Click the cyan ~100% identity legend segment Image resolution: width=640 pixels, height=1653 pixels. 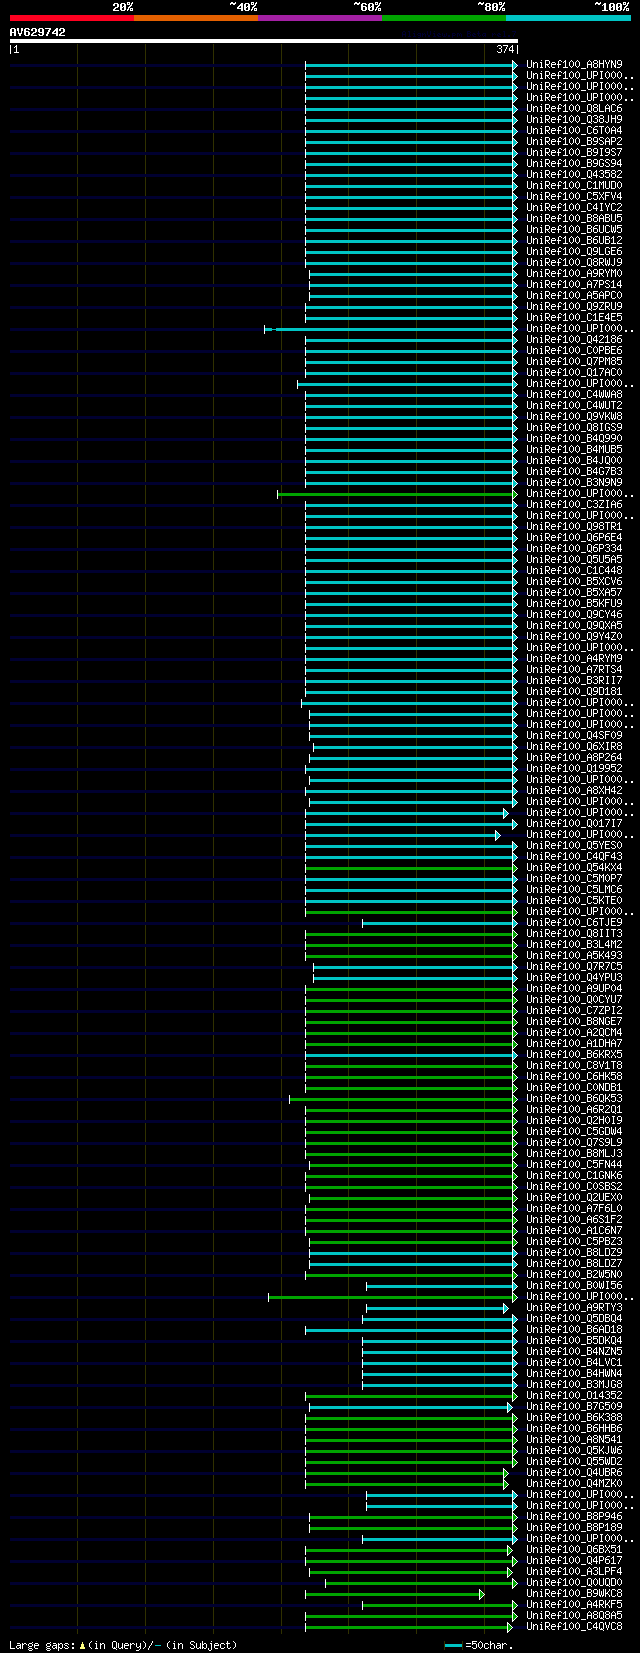point(568,18)
